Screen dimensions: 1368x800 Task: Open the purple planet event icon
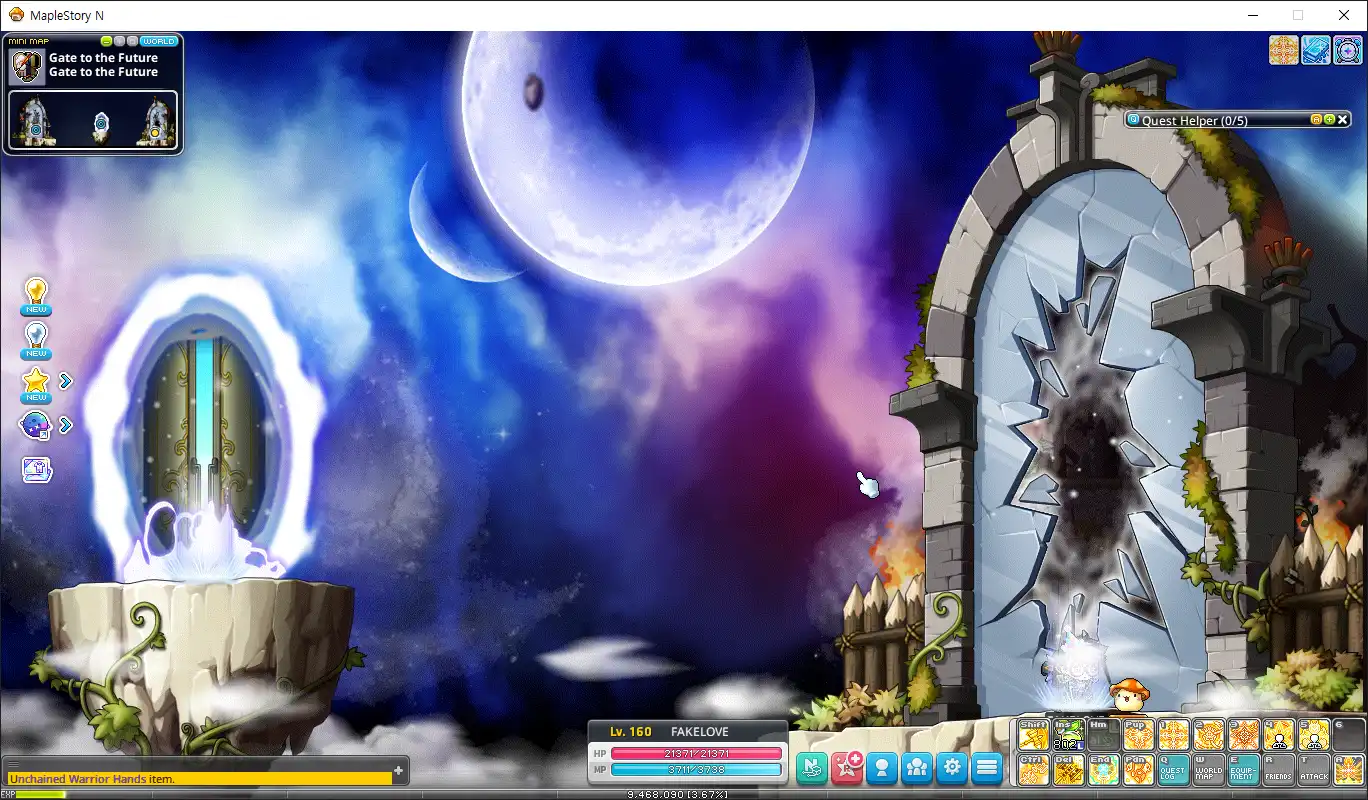[x=35, y=425]
